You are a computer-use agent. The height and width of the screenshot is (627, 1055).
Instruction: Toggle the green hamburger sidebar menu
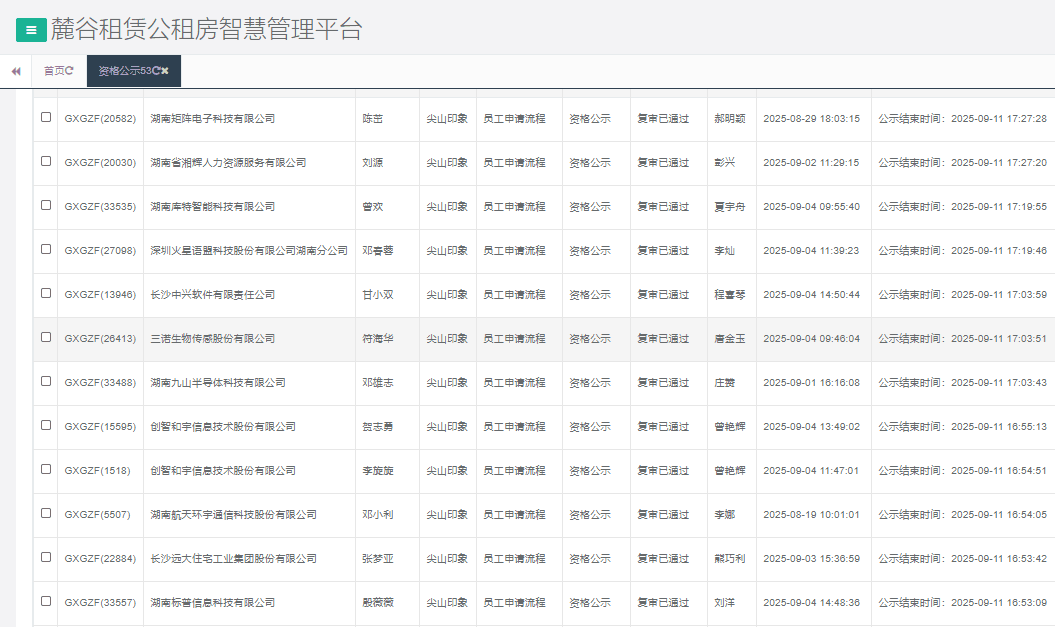point(31,30)
